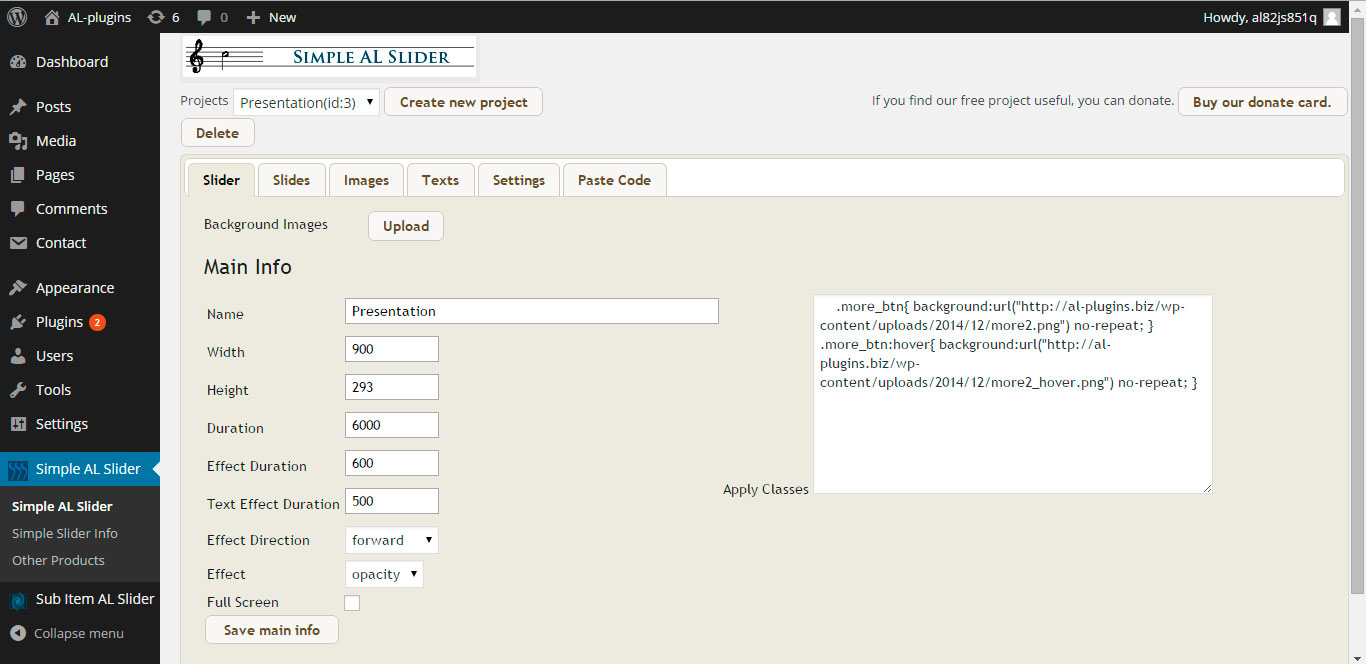Click the user avatar next to Howdy
This screenshot has height=664, width=1366.
tap(1332, 17)
